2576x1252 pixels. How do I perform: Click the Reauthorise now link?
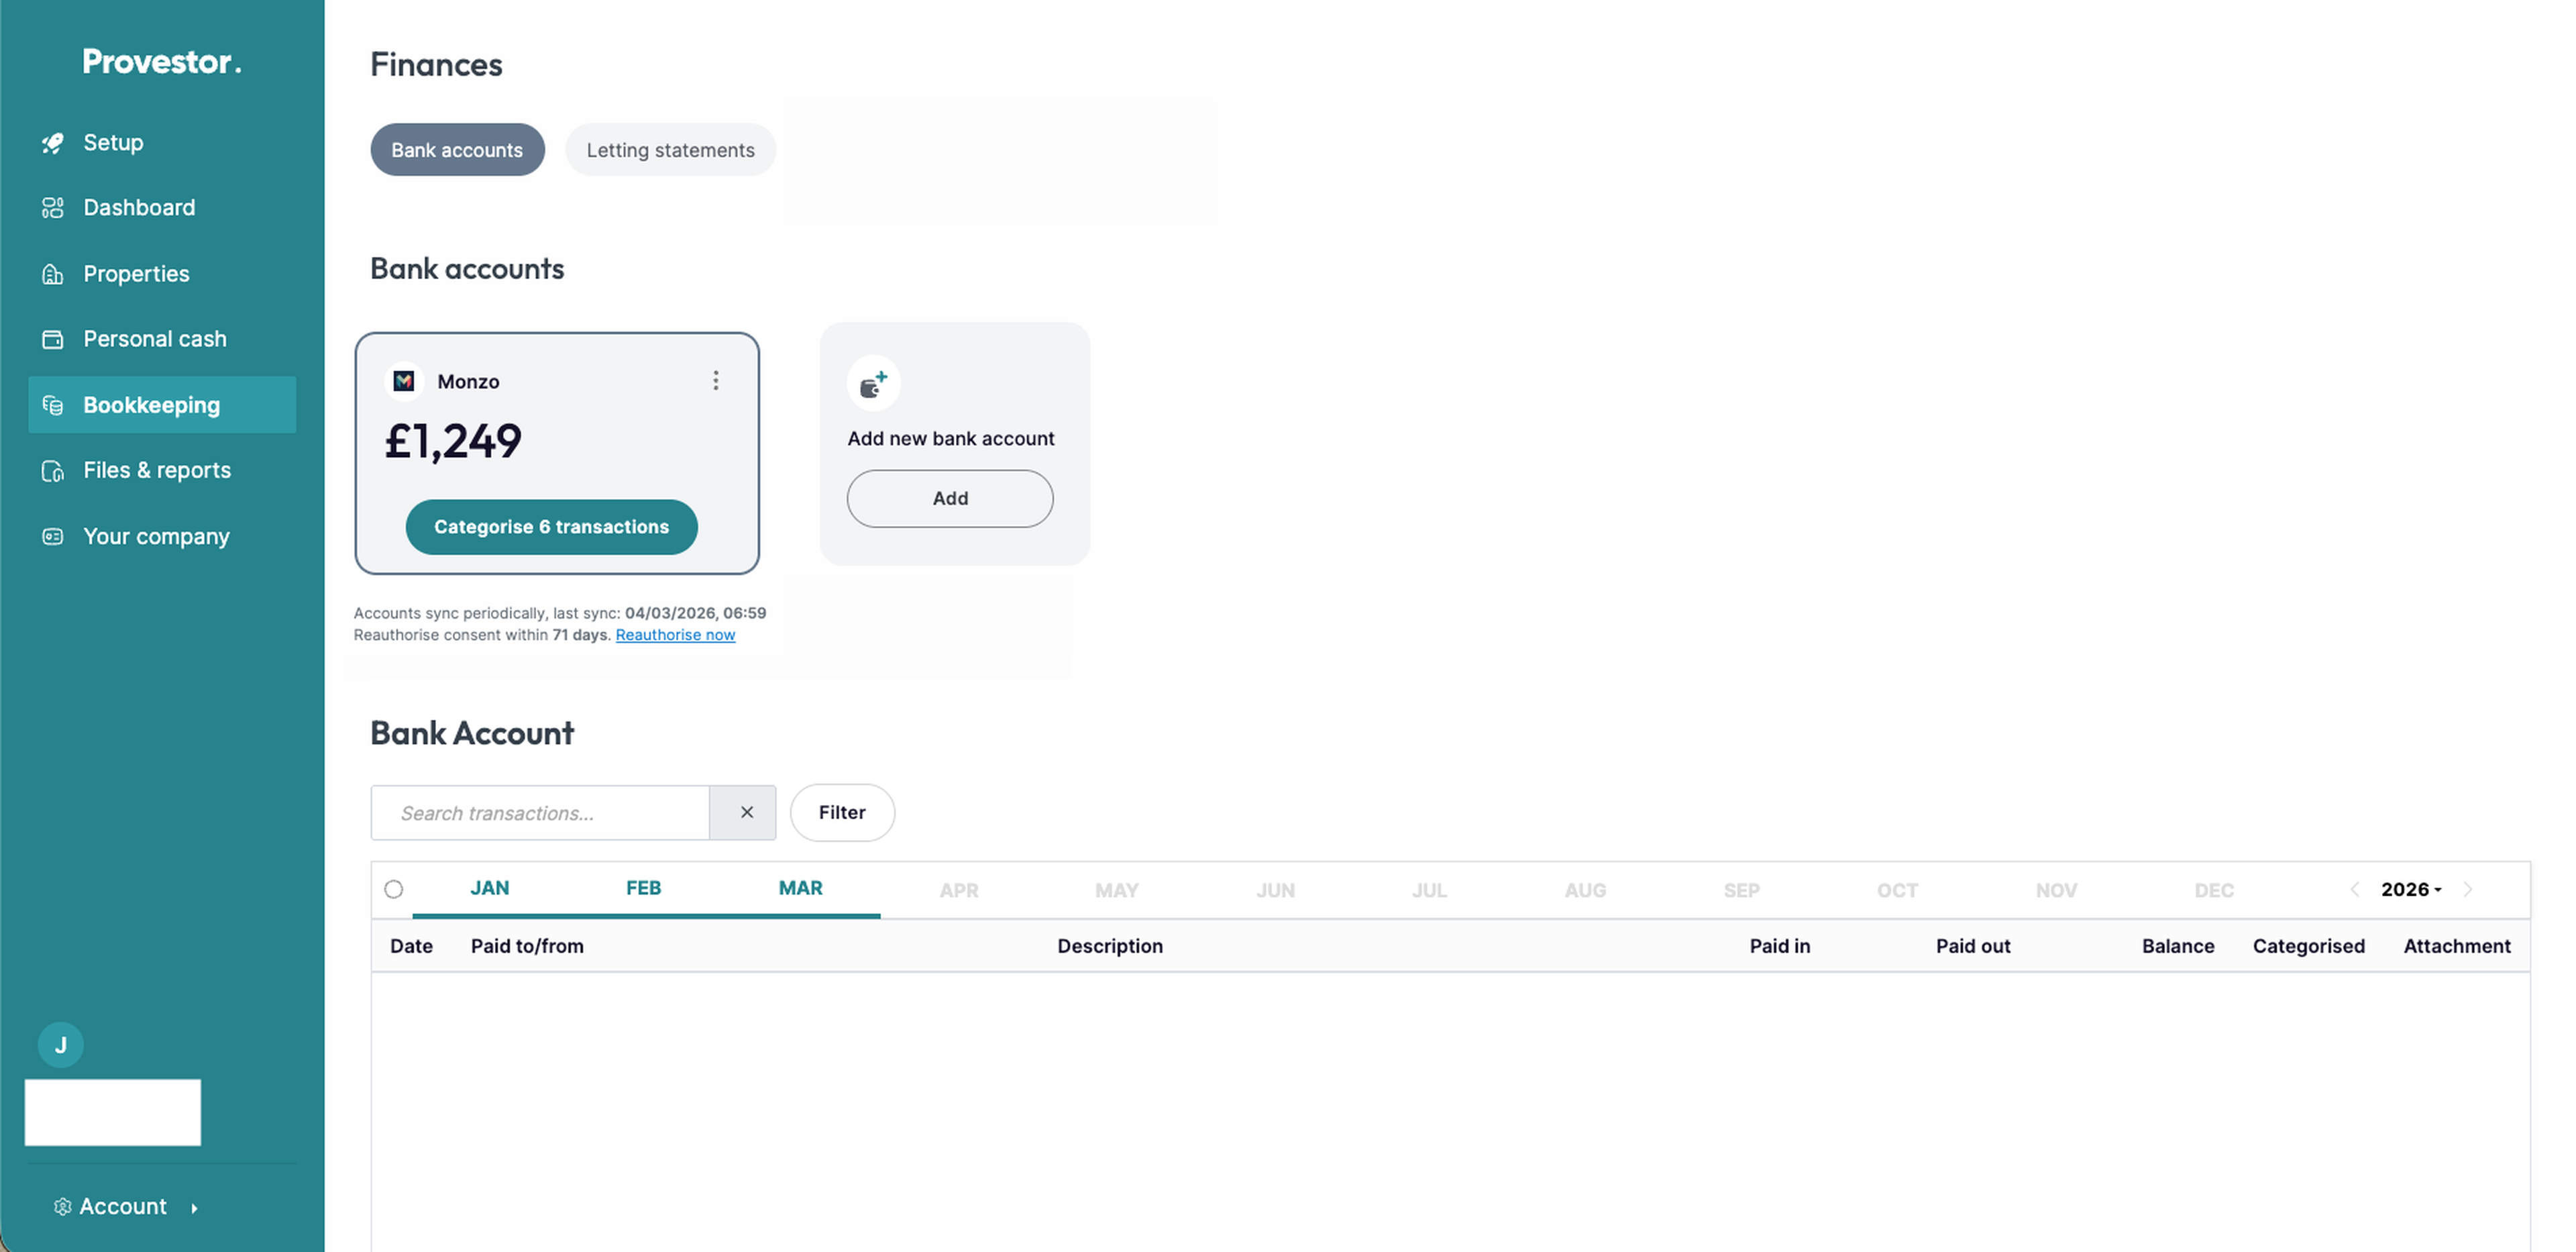click(x=675, y=635)
